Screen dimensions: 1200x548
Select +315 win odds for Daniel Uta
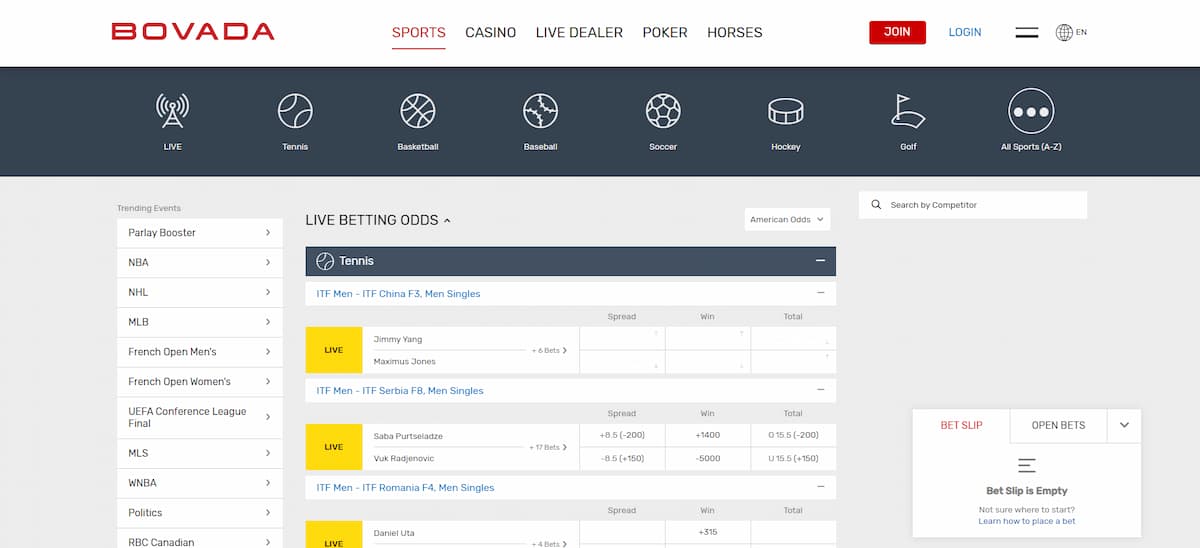click(707, 533)
